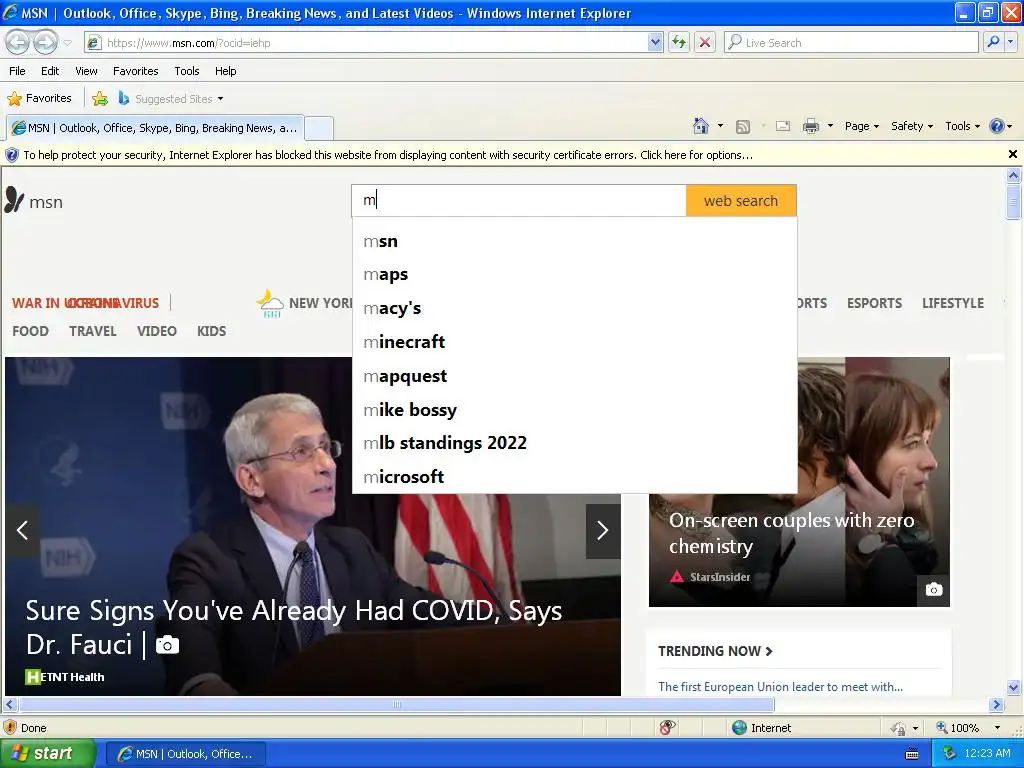Go to previous slide in headline carousel
Viewport: 1024px width, 768px height.
22,530
